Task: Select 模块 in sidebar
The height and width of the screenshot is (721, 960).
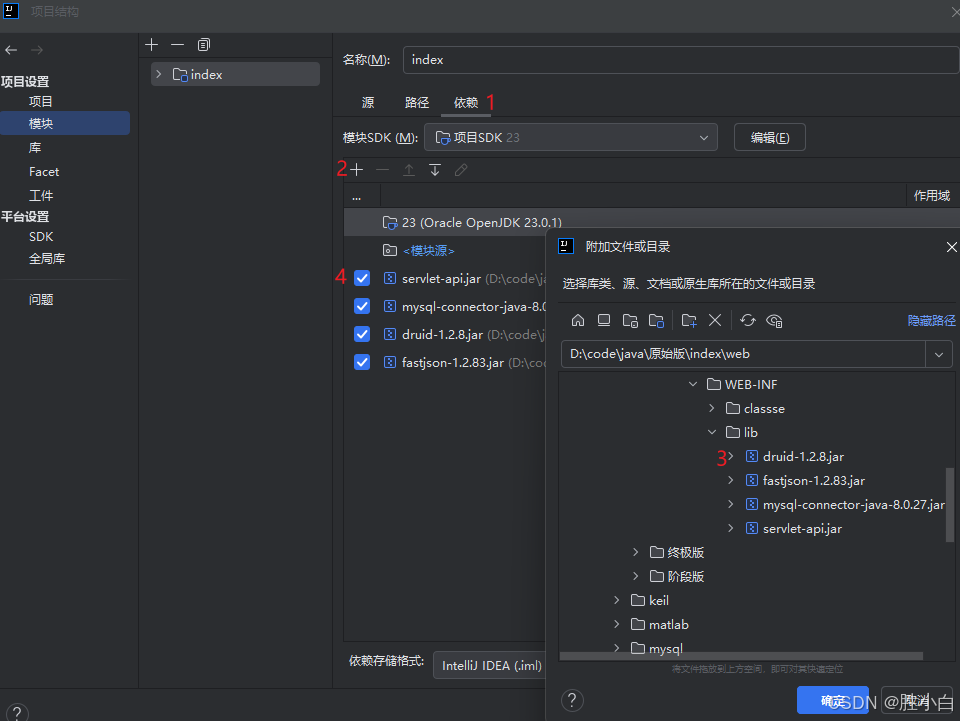Action: coord(65,123)
